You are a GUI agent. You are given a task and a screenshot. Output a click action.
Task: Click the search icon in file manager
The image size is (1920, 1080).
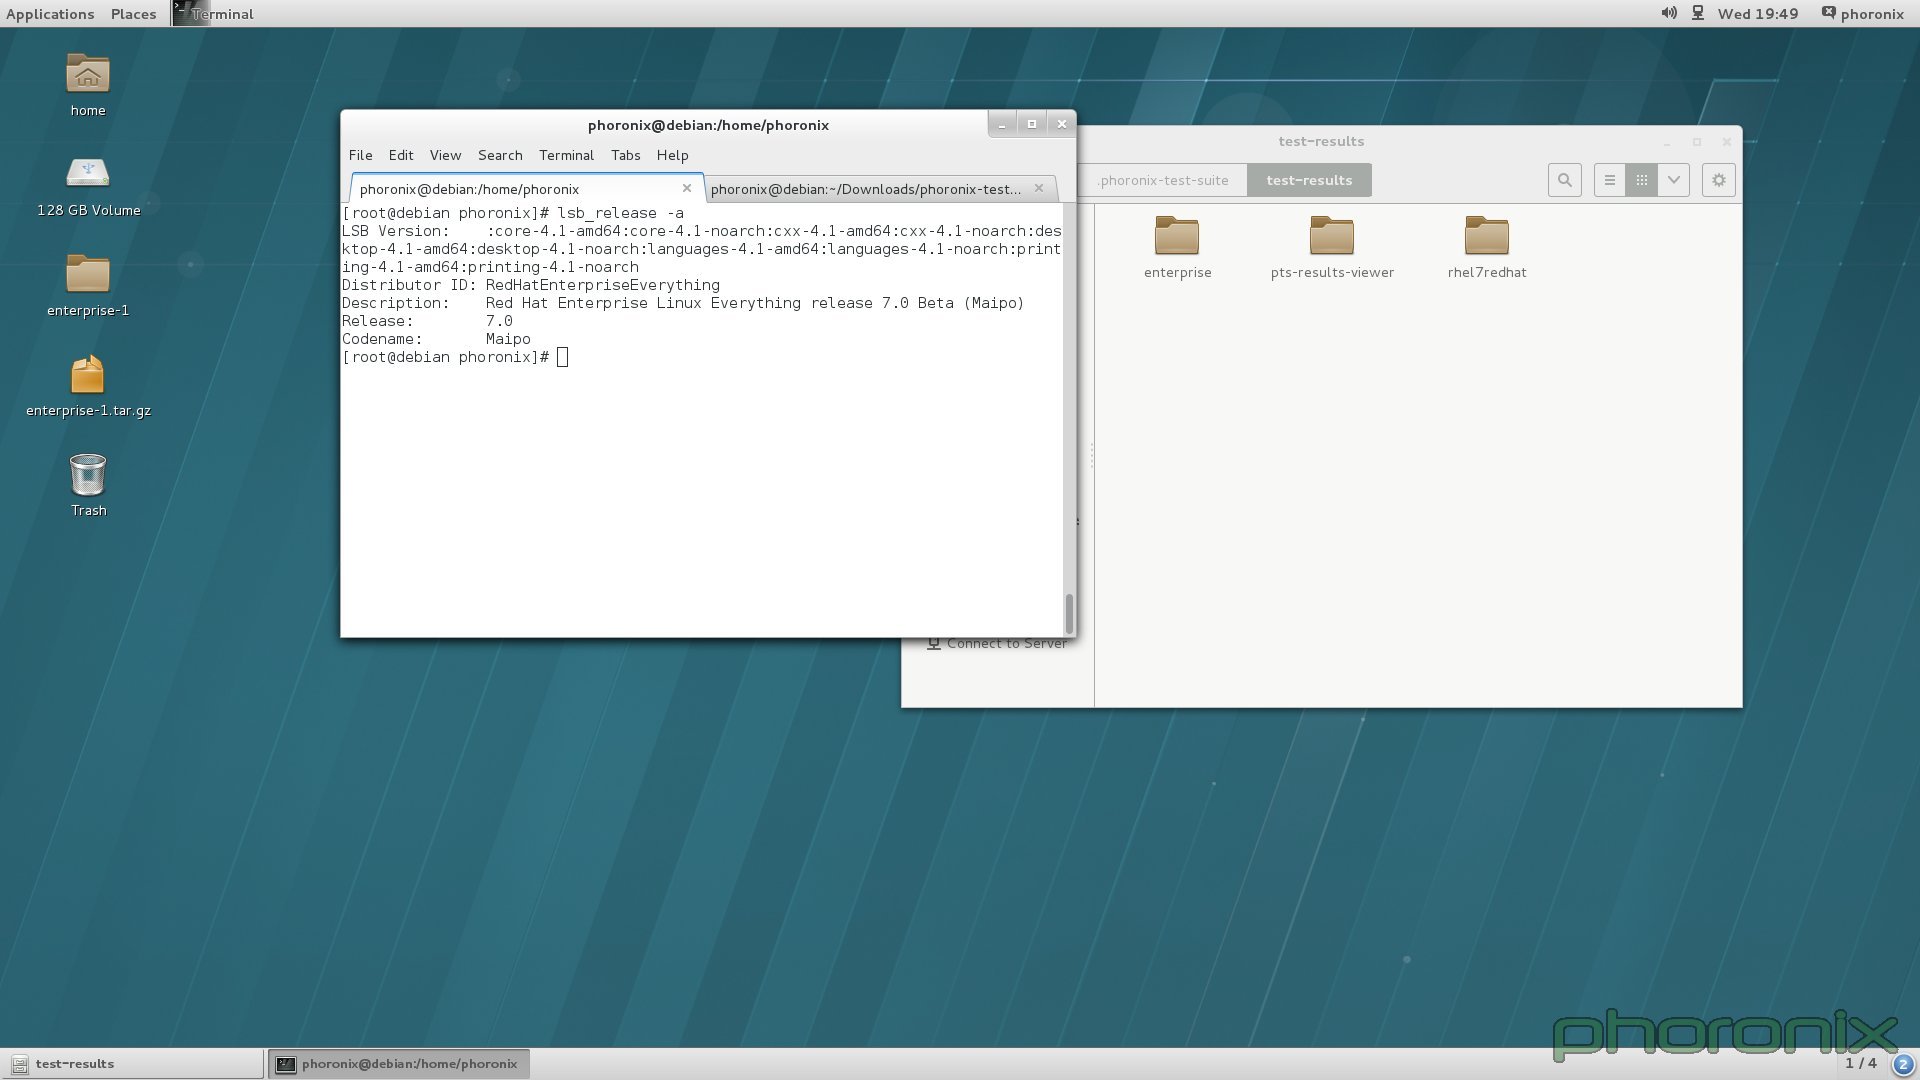click(x=1565, y=180)
